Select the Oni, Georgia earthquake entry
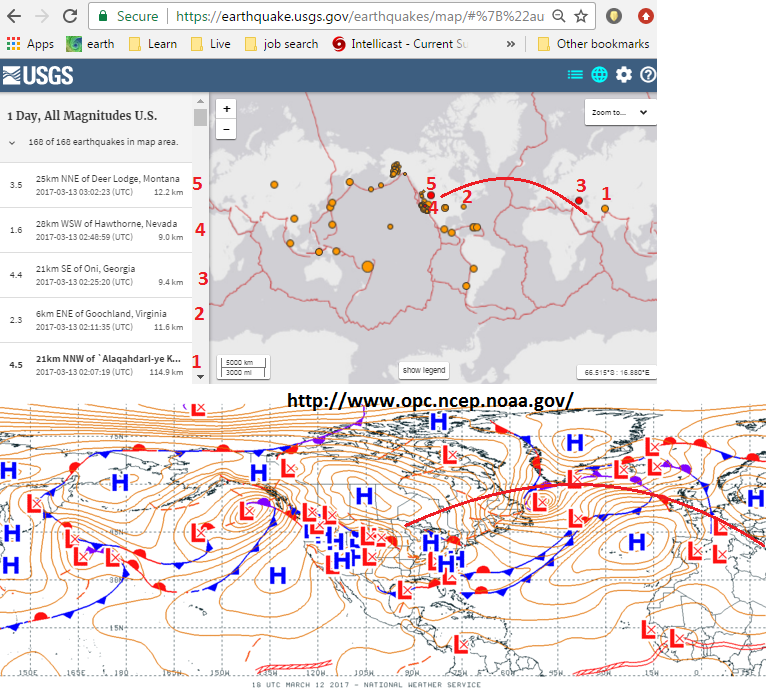The image size is (766, 696). tap(96, 275)
